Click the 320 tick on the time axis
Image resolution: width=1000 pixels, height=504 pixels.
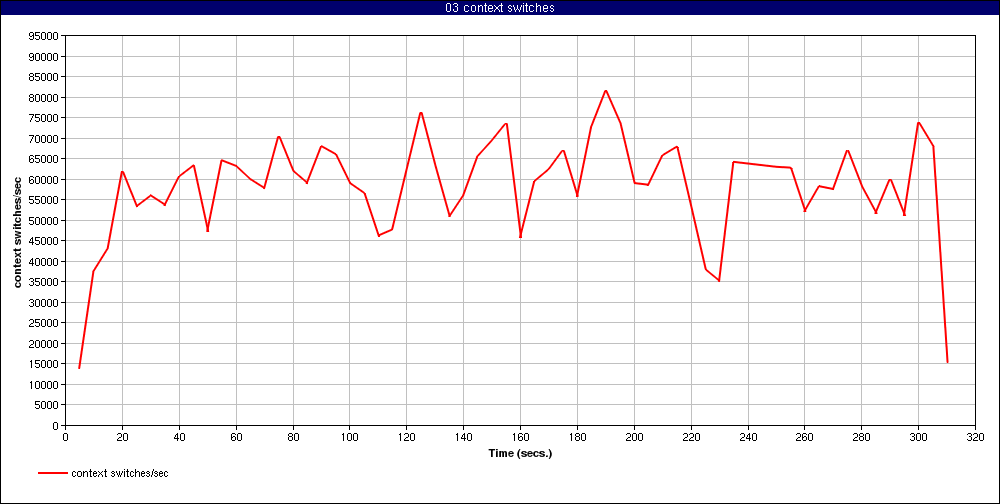pyautogui.click(x=975, y=437)
